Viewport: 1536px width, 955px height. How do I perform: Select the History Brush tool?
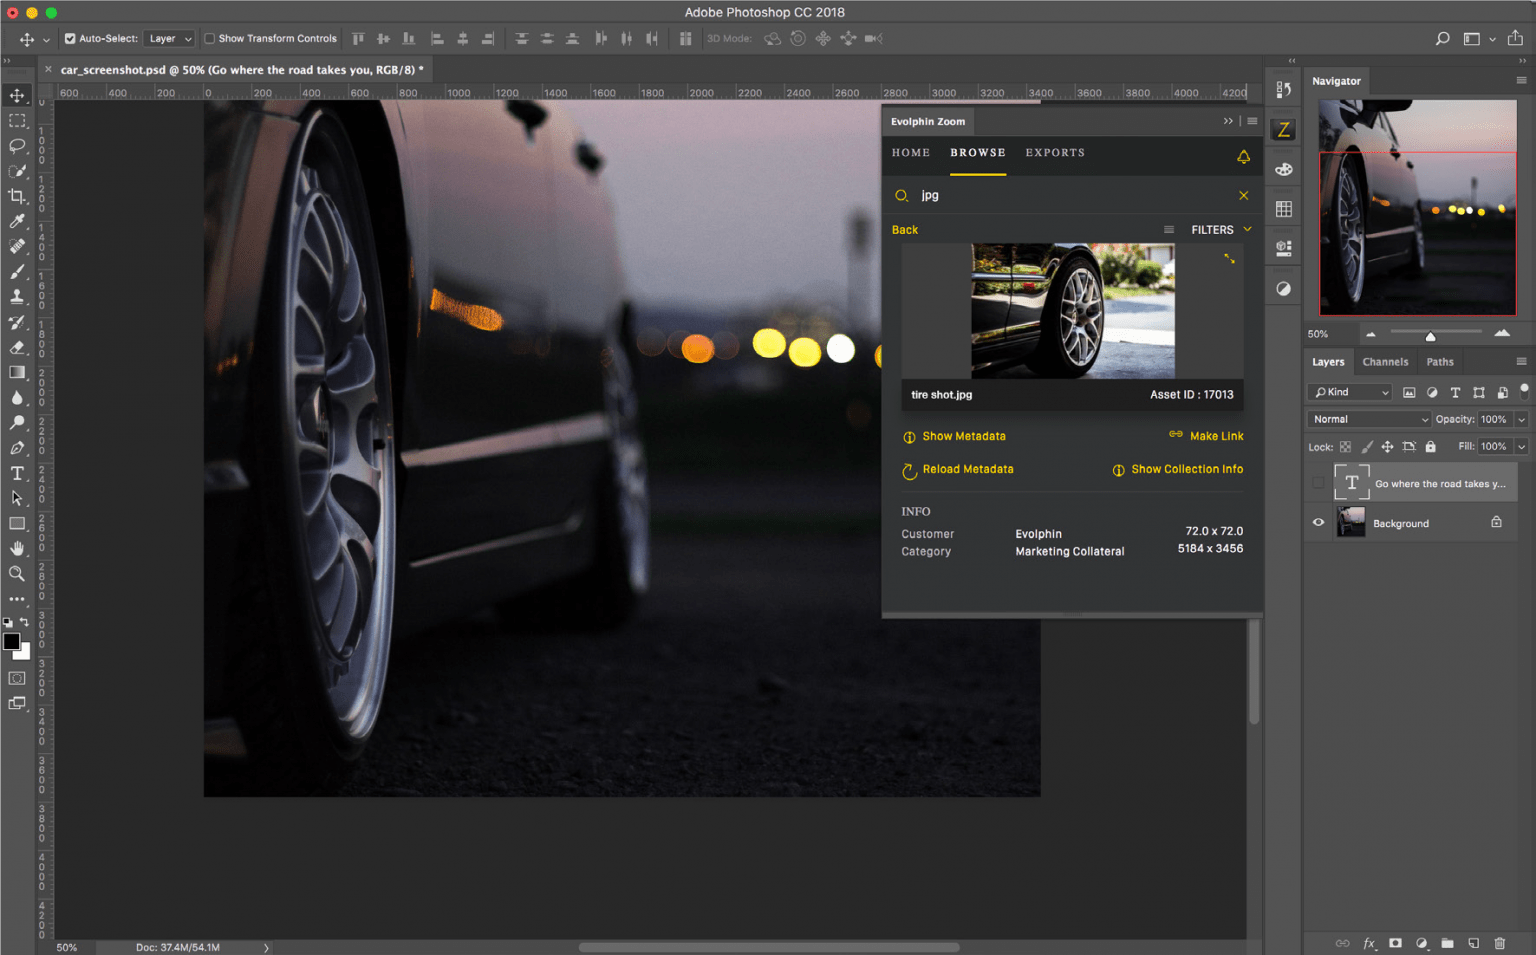coord(17,322)
